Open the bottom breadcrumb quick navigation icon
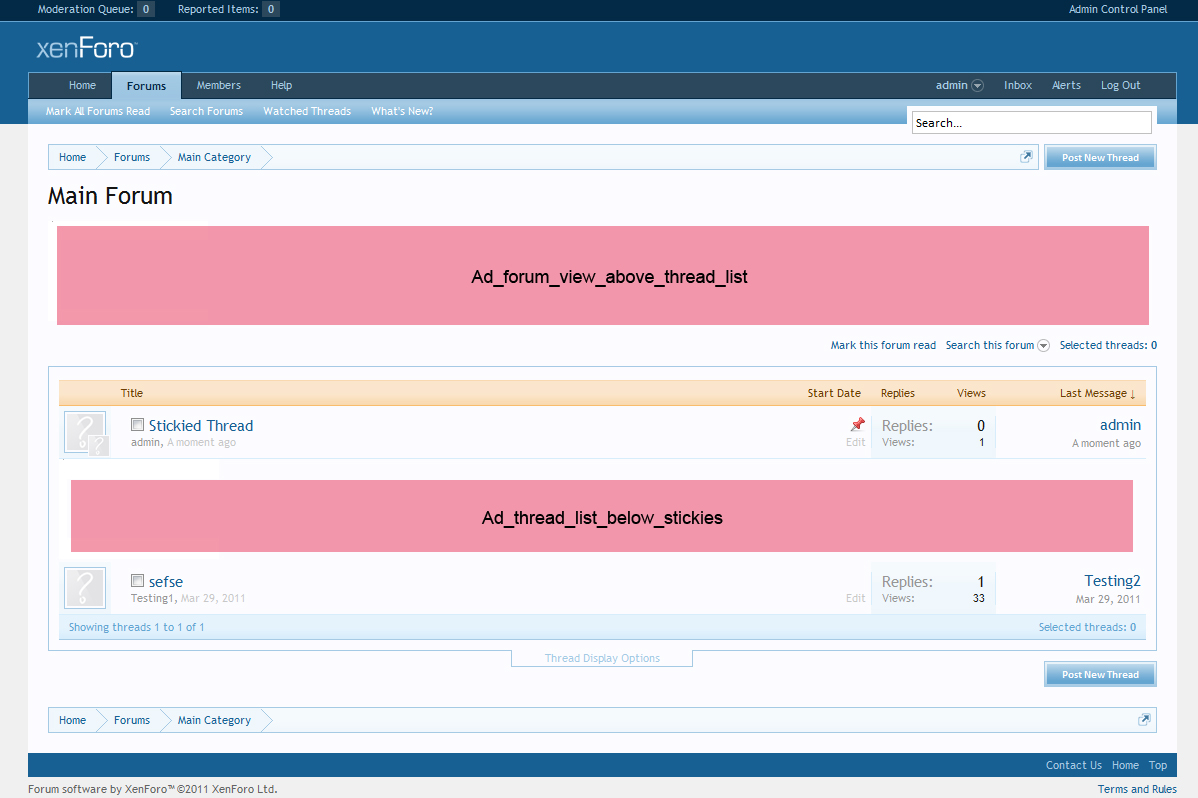This screenshot has height=798, width=1198. click(x=1143, y=720)
